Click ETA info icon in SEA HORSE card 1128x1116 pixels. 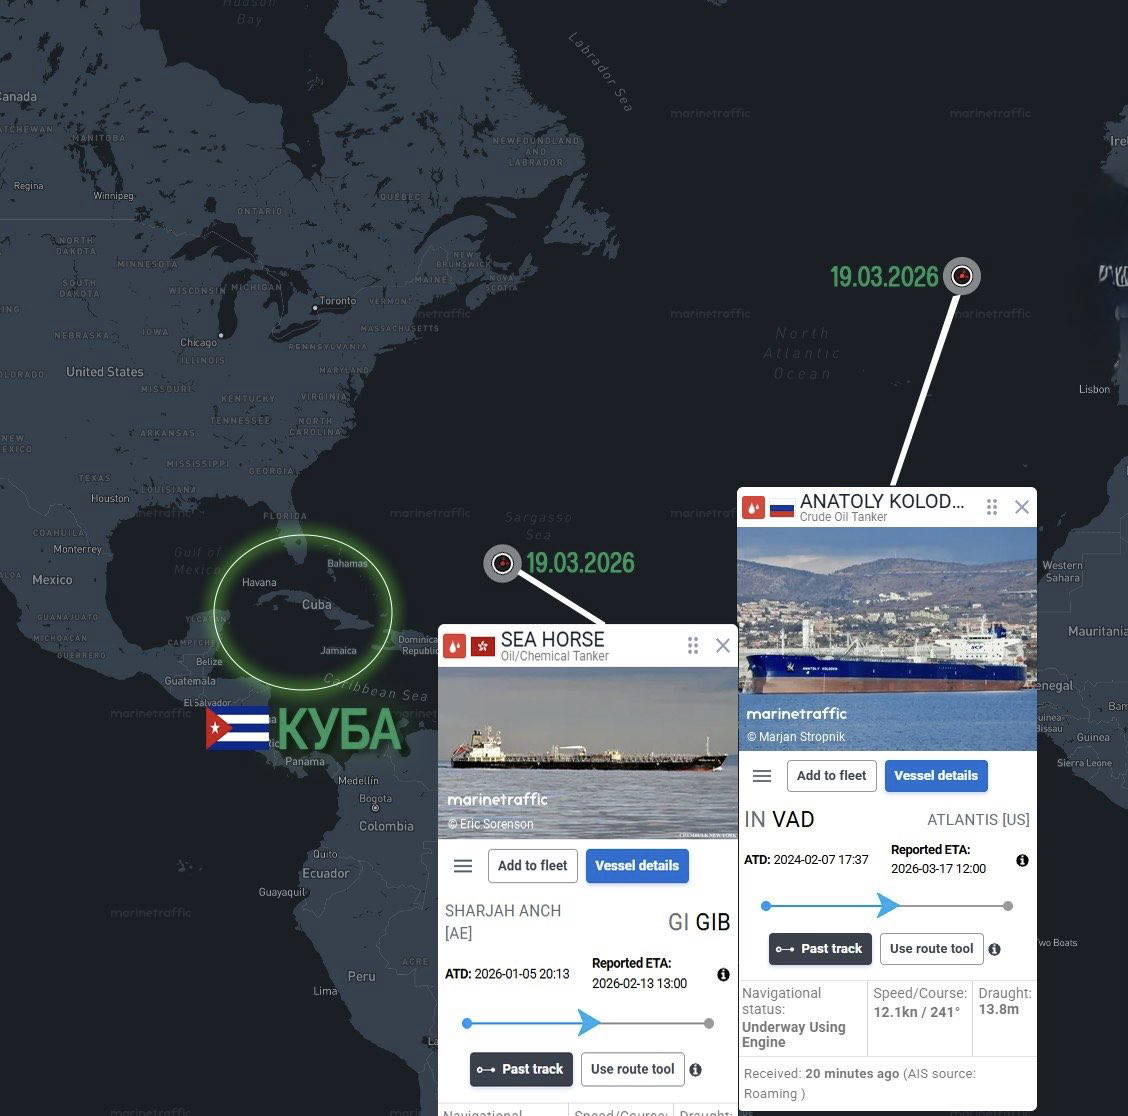pyautogui.click(x=723, y=974)
